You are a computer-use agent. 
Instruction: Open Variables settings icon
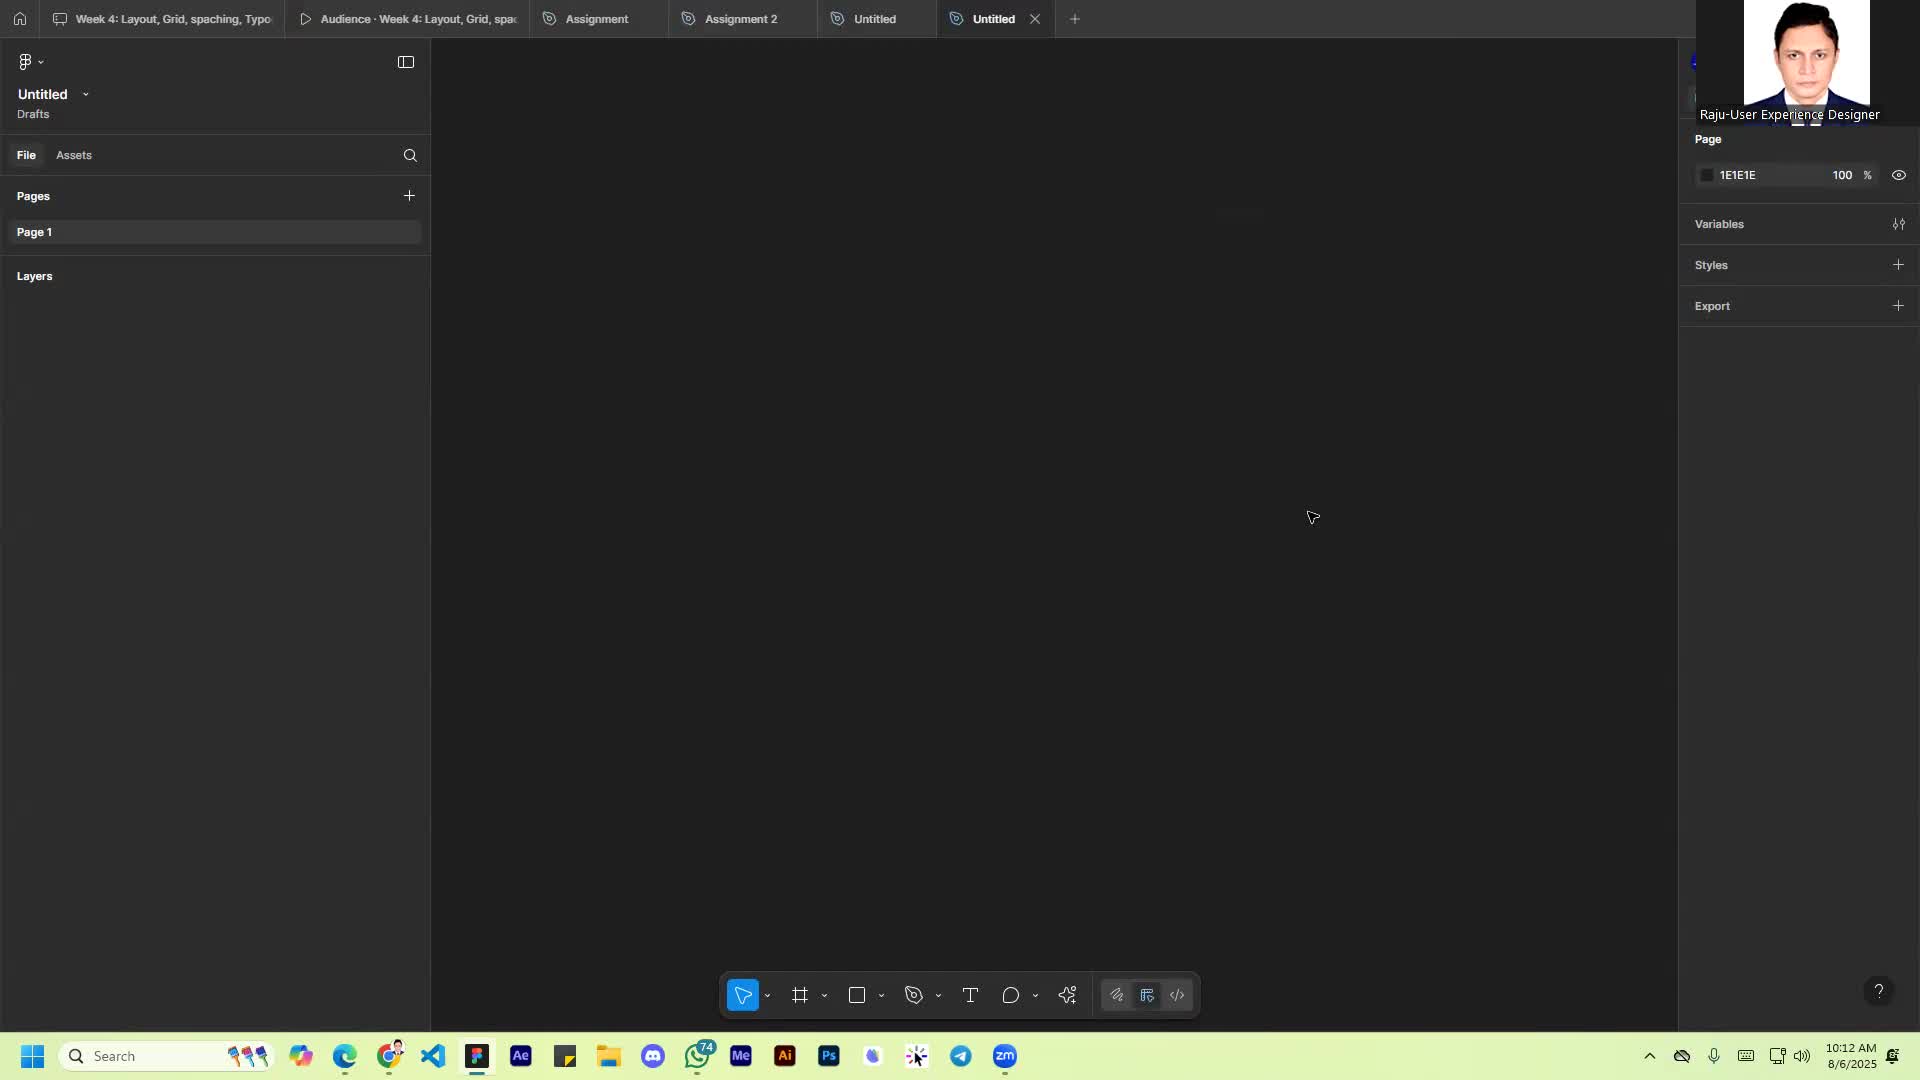pyautogui.click(x=1899, y=224)
